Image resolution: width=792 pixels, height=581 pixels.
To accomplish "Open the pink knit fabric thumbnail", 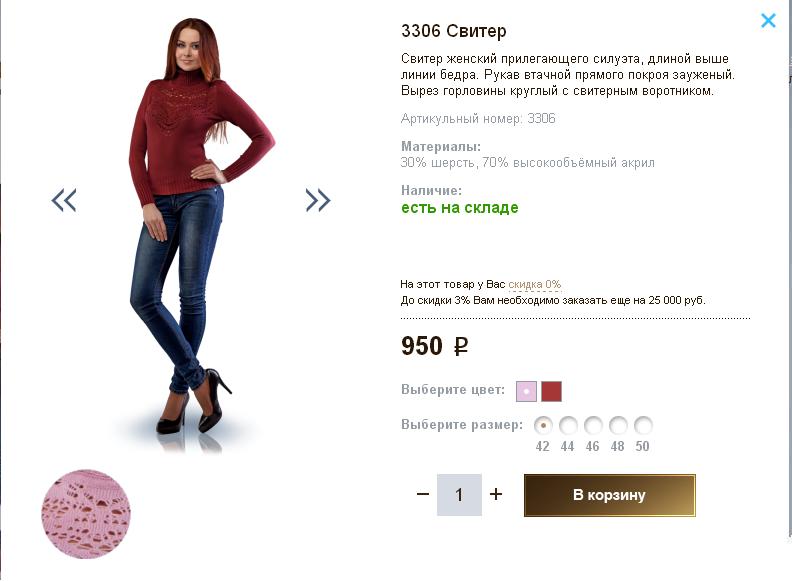I will 86,513.
